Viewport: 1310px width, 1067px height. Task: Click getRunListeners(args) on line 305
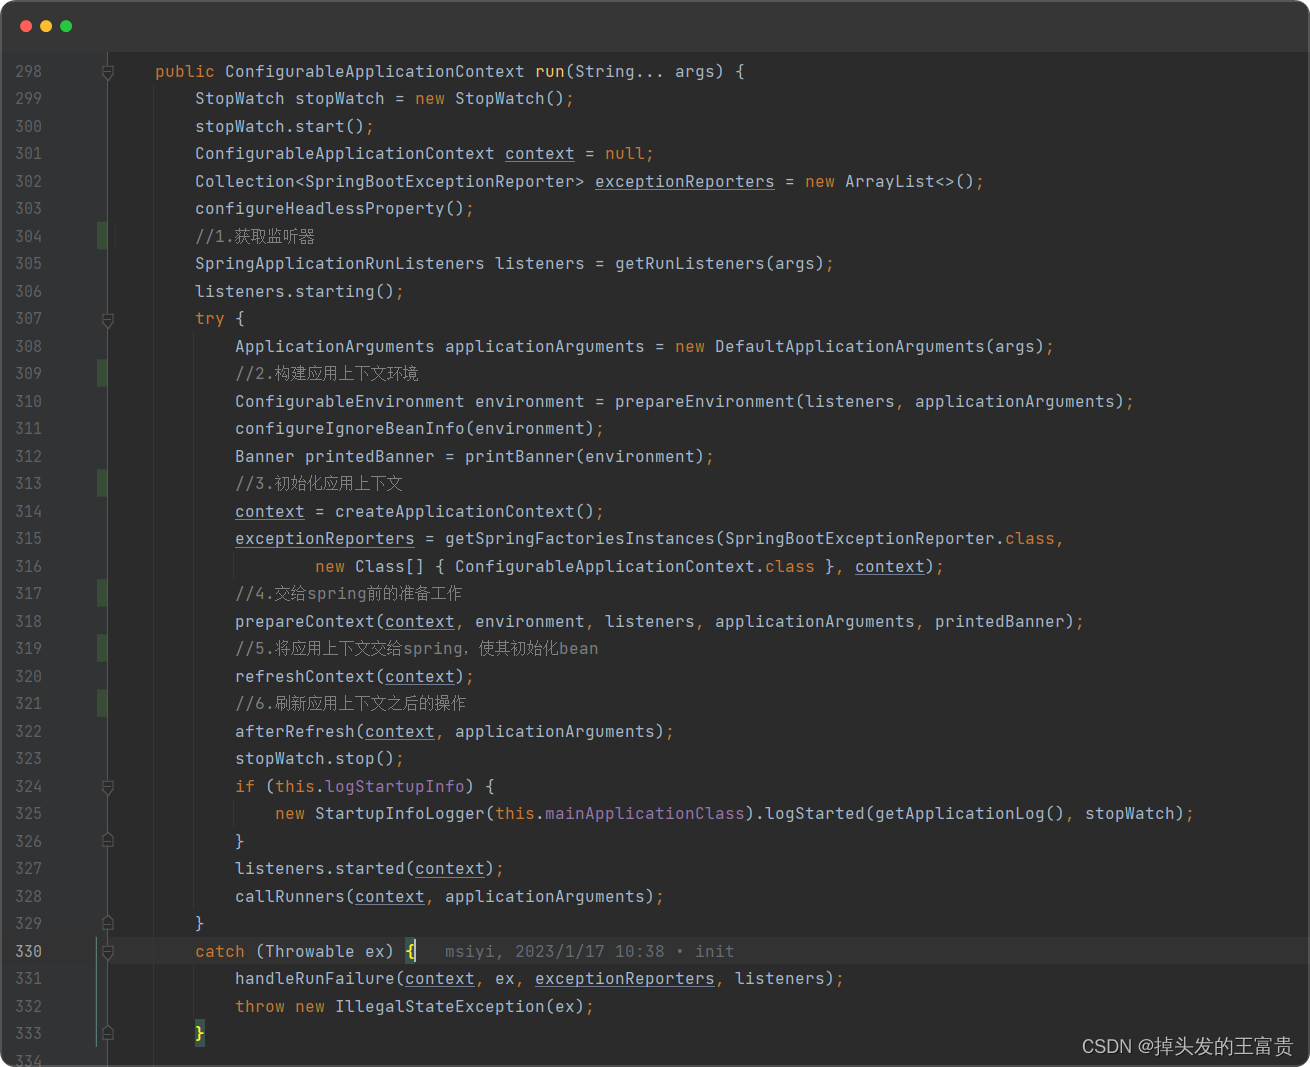tap(720, 264)
